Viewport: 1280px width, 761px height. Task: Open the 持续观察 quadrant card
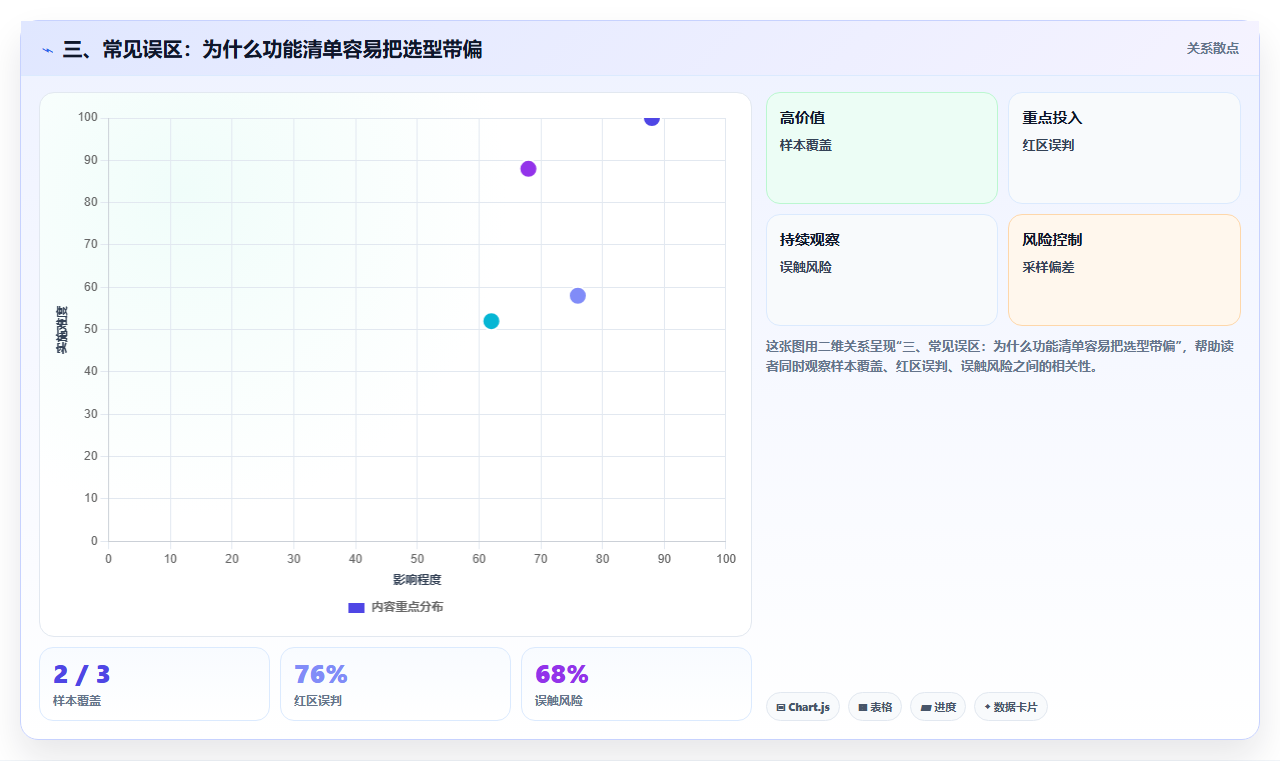[882, 270]
